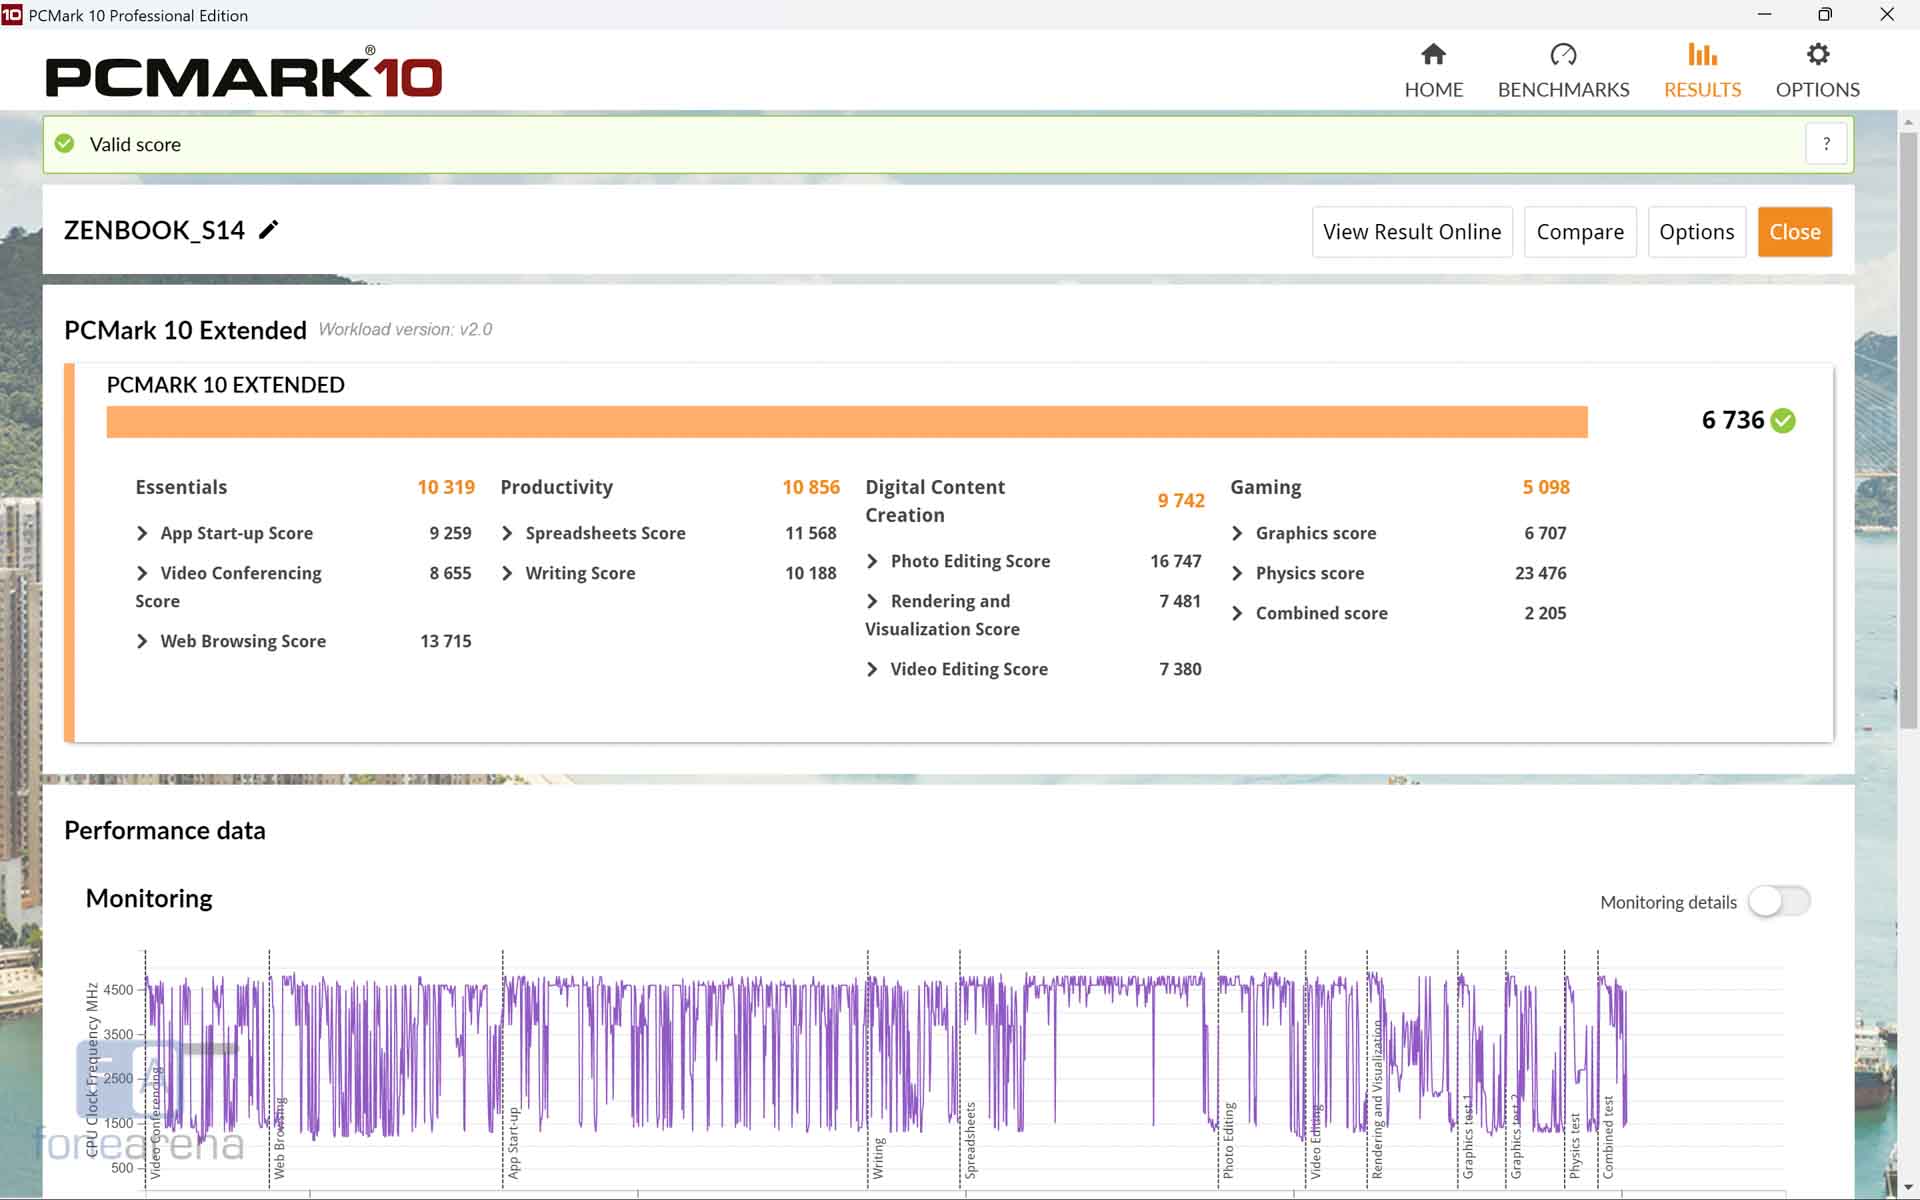
Task: Click the scrollbar up arrow
Action: tap(1908, 121)
